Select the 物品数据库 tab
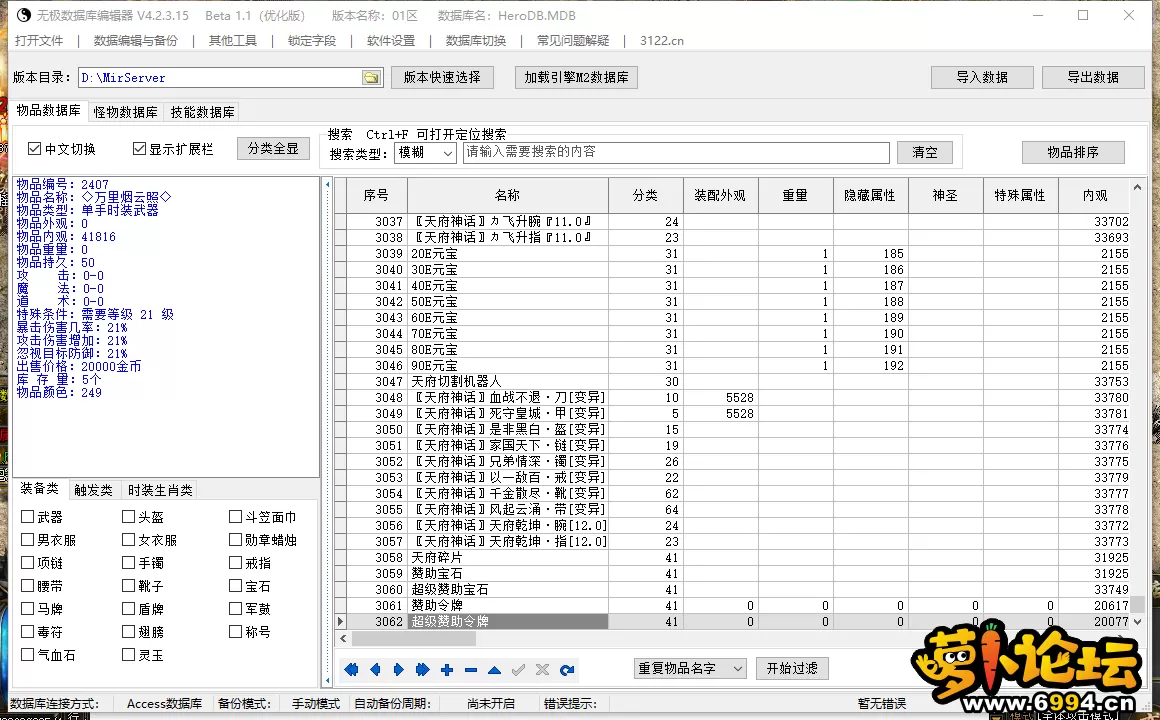Screen dimensions: 1160x720 coord(48,110)
